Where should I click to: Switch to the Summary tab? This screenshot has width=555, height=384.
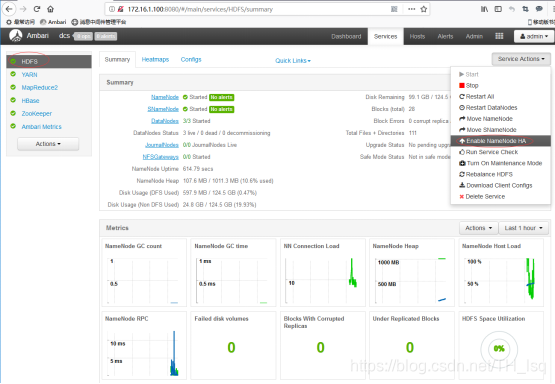[x=117, y=59]
